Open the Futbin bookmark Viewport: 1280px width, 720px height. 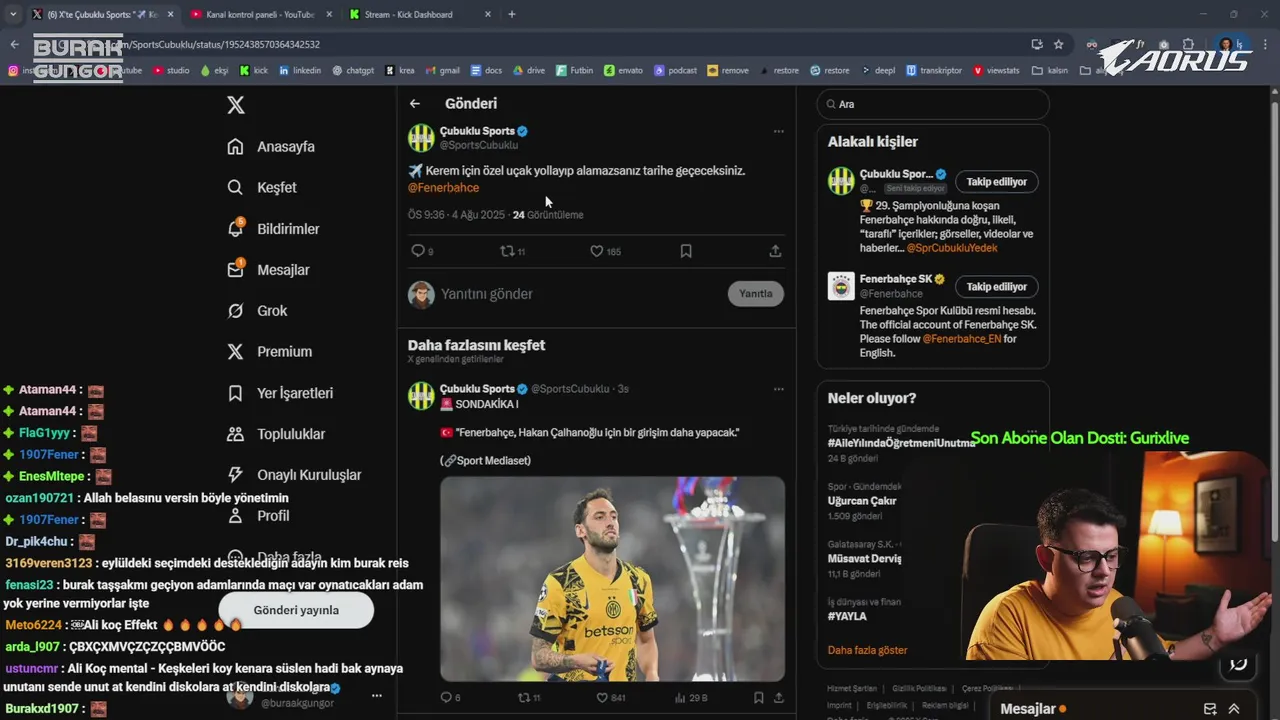[574, 71]
